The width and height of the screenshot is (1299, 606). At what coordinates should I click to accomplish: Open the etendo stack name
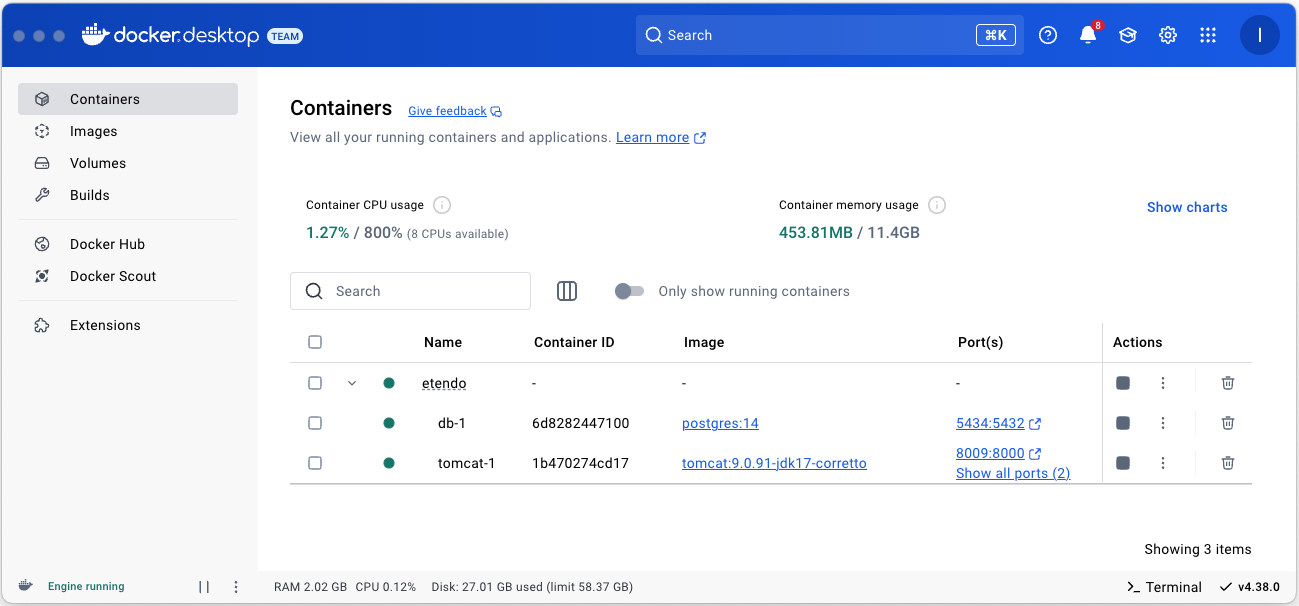(x=444, y=383)
